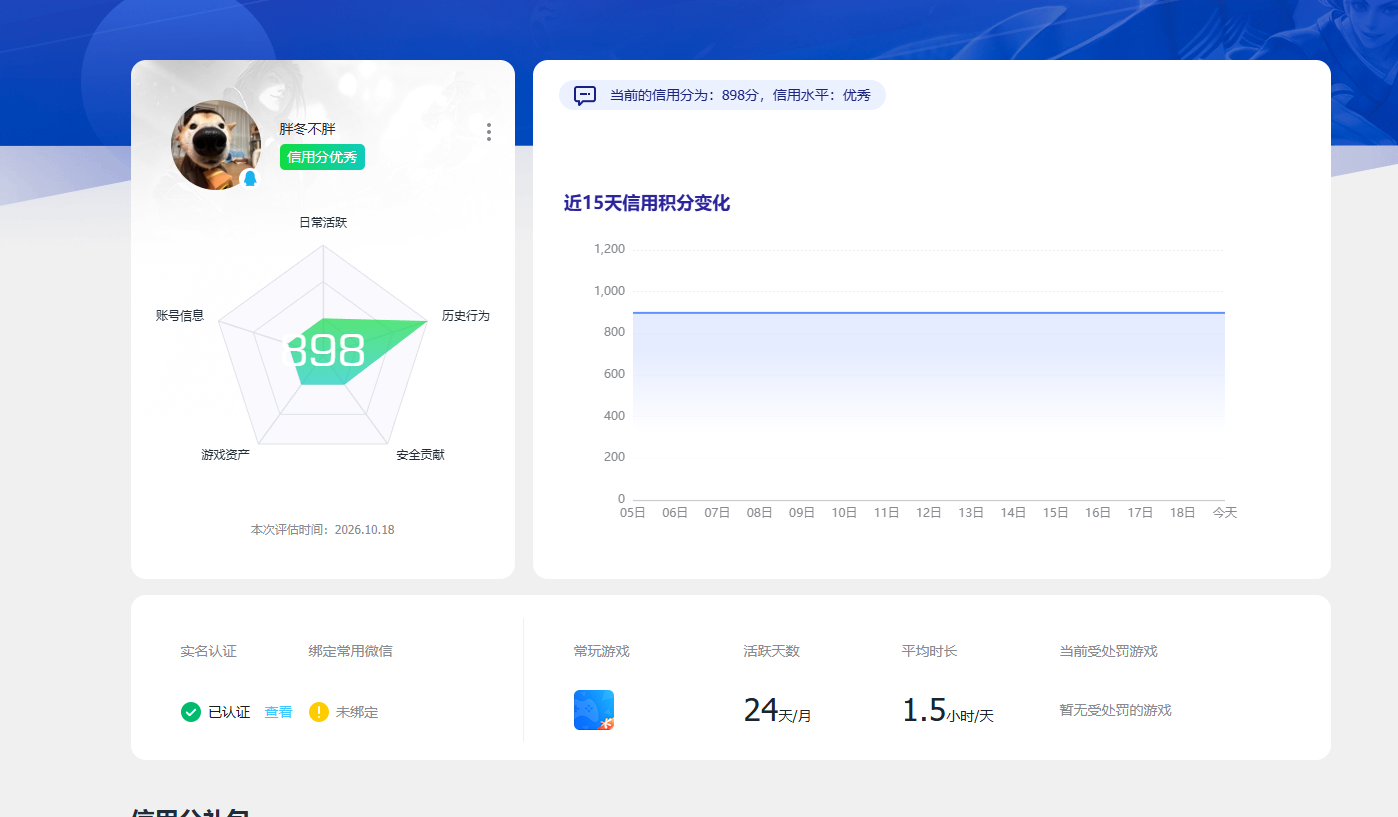The image size is (1398, 817).
Task: Click the 24天/月 active days value
Action: (778, 710)
